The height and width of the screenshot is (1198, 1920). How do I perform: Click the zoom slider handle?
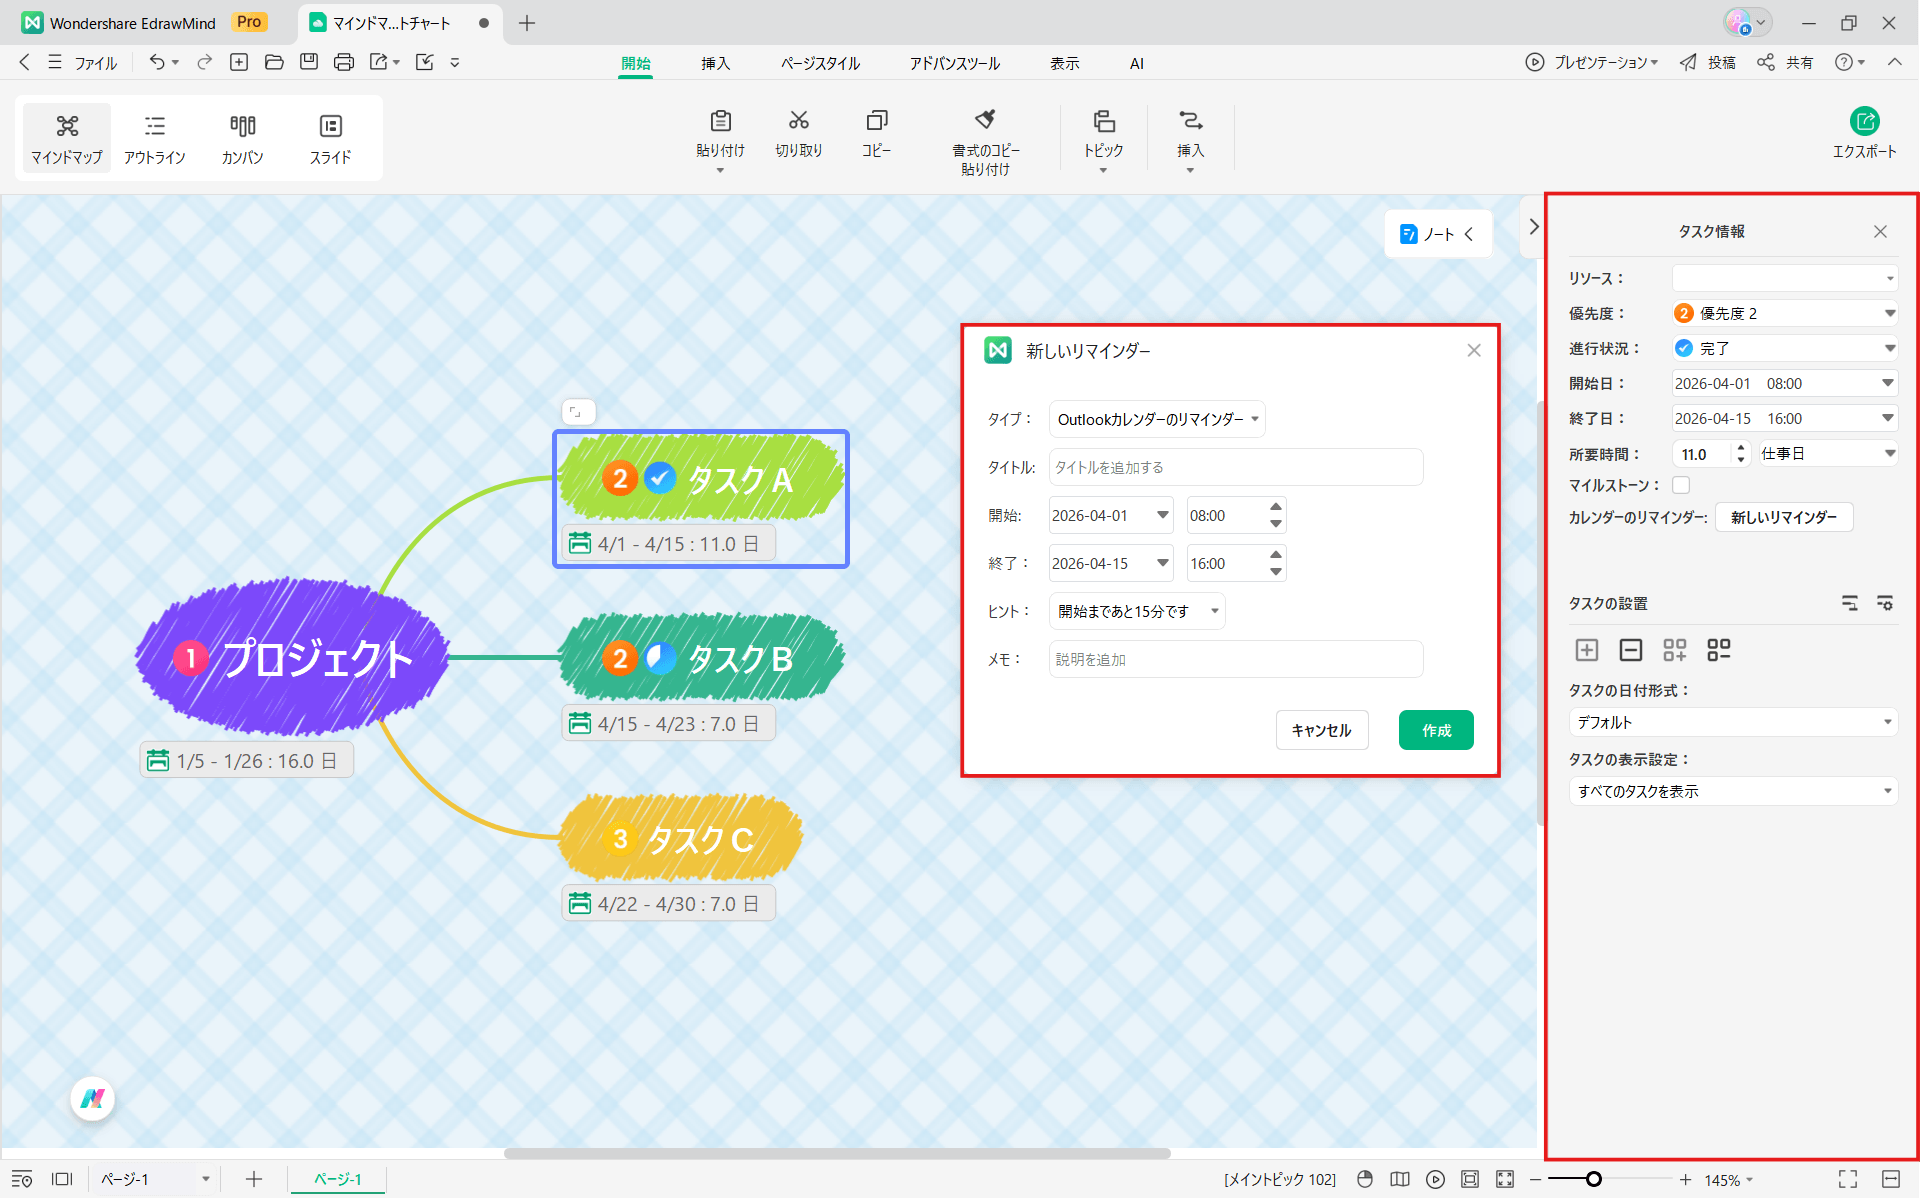1594,1179
